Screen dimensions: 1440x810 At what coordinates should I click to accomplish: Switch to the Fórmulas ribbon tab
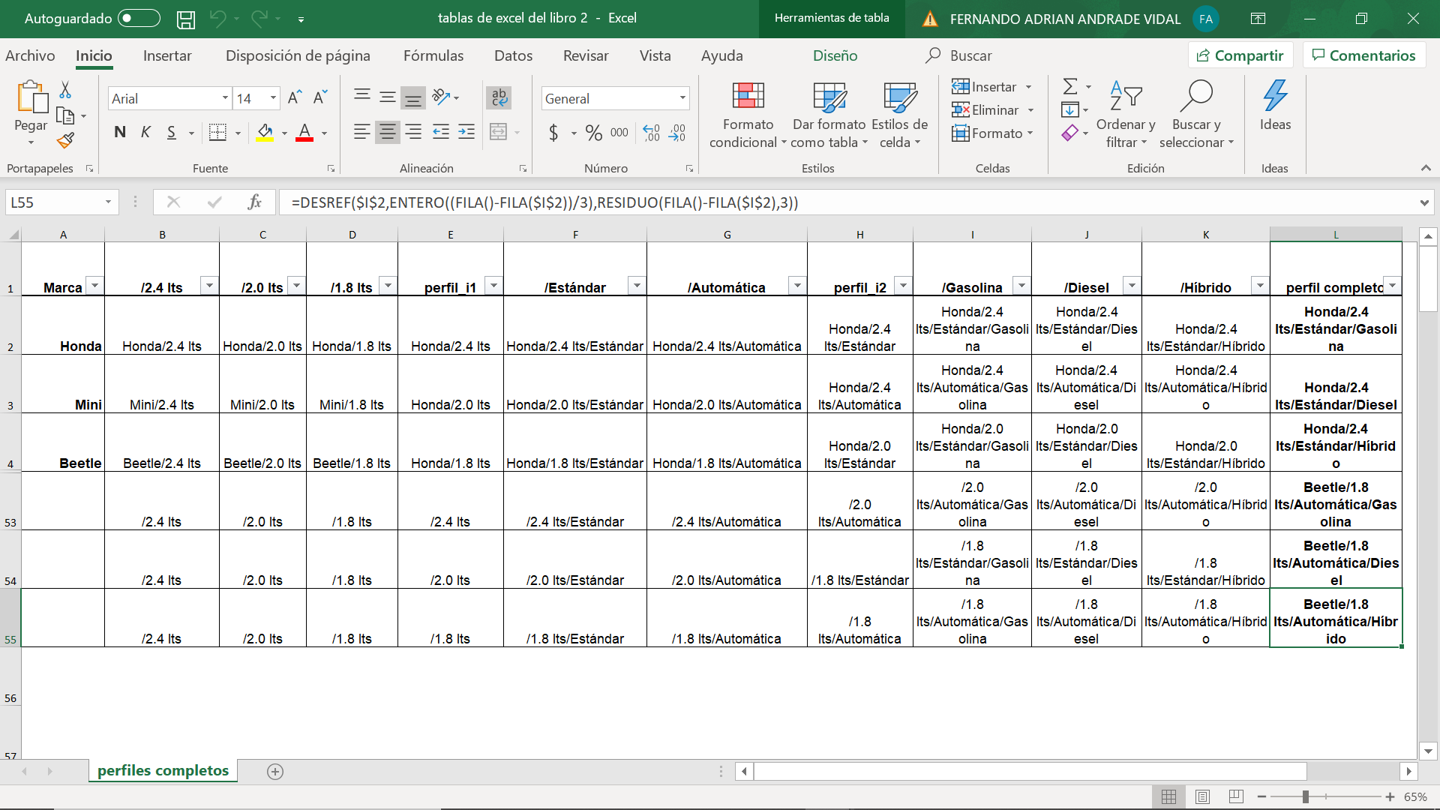pos(433,56)
